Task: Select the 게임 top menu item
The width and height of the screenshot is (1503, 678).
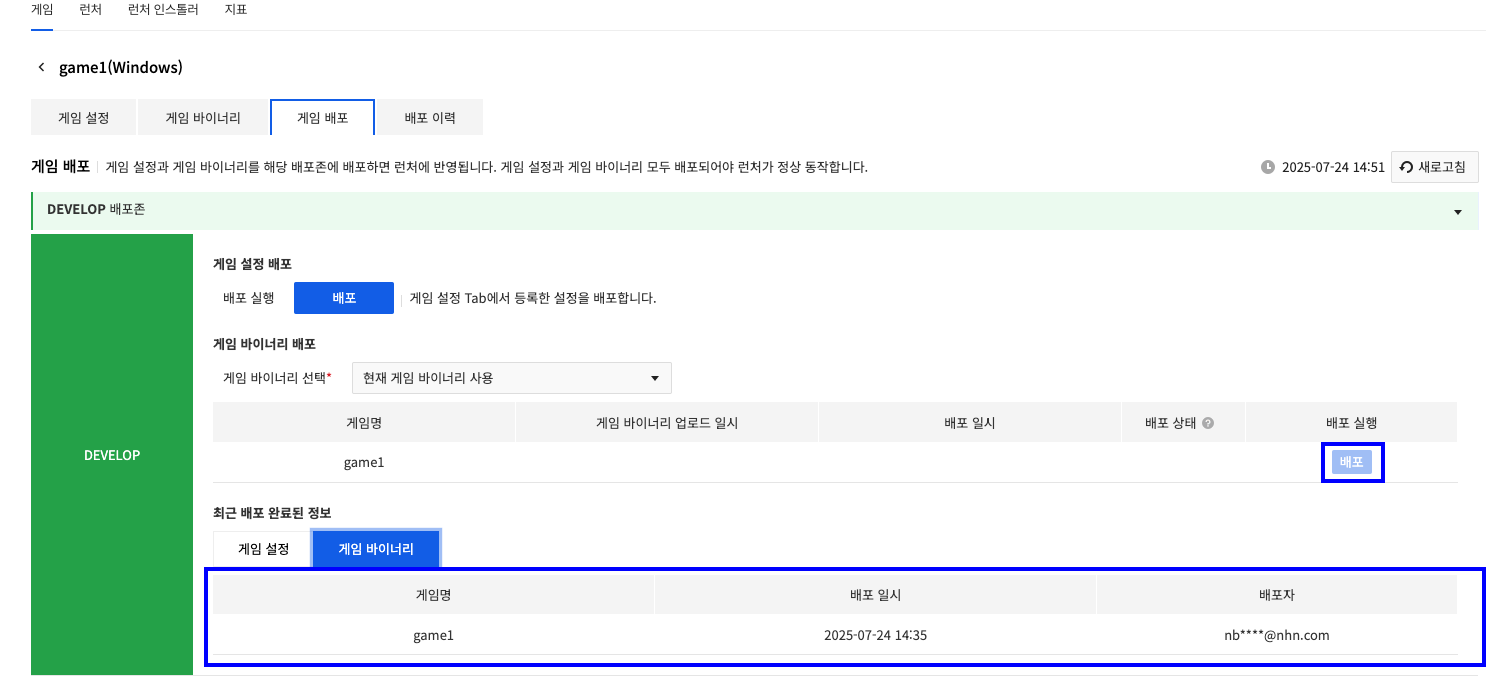Action: [x=42, y=10]
